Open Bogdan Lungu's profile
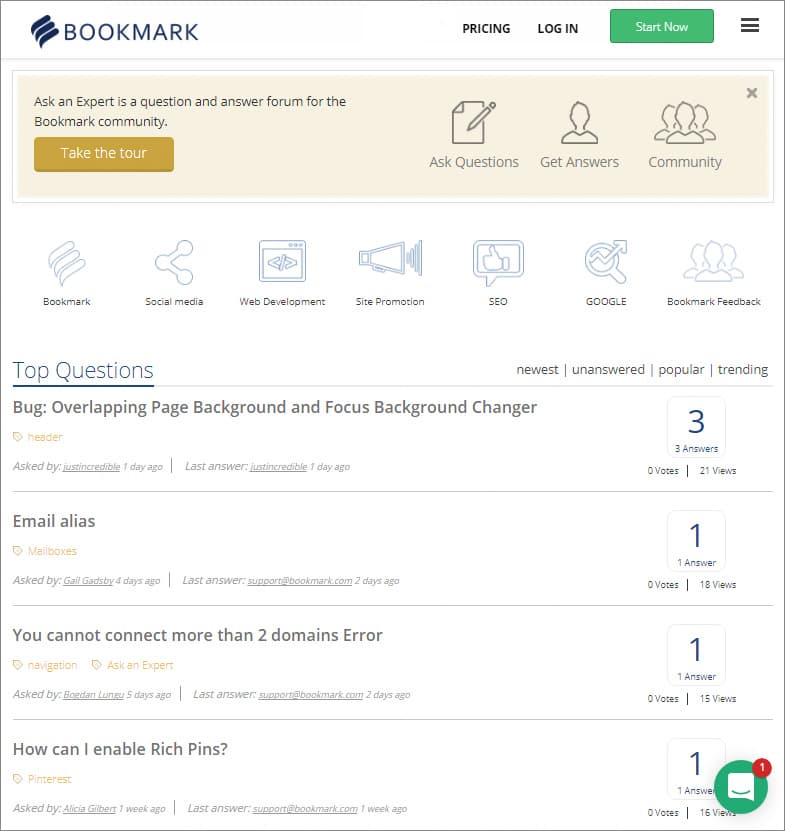 [x=93, y=695]
